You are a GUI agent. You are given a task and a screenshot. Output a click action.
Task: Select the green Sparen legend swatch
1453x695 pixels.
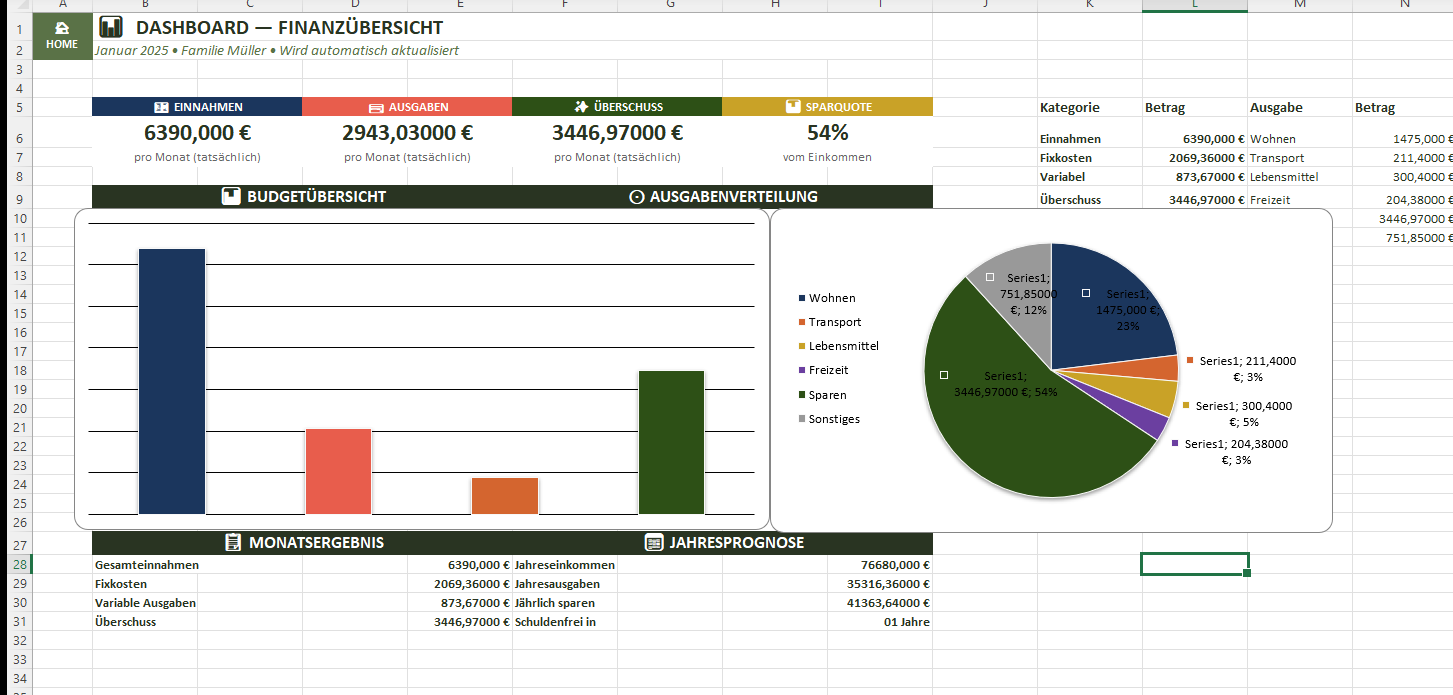802,395
